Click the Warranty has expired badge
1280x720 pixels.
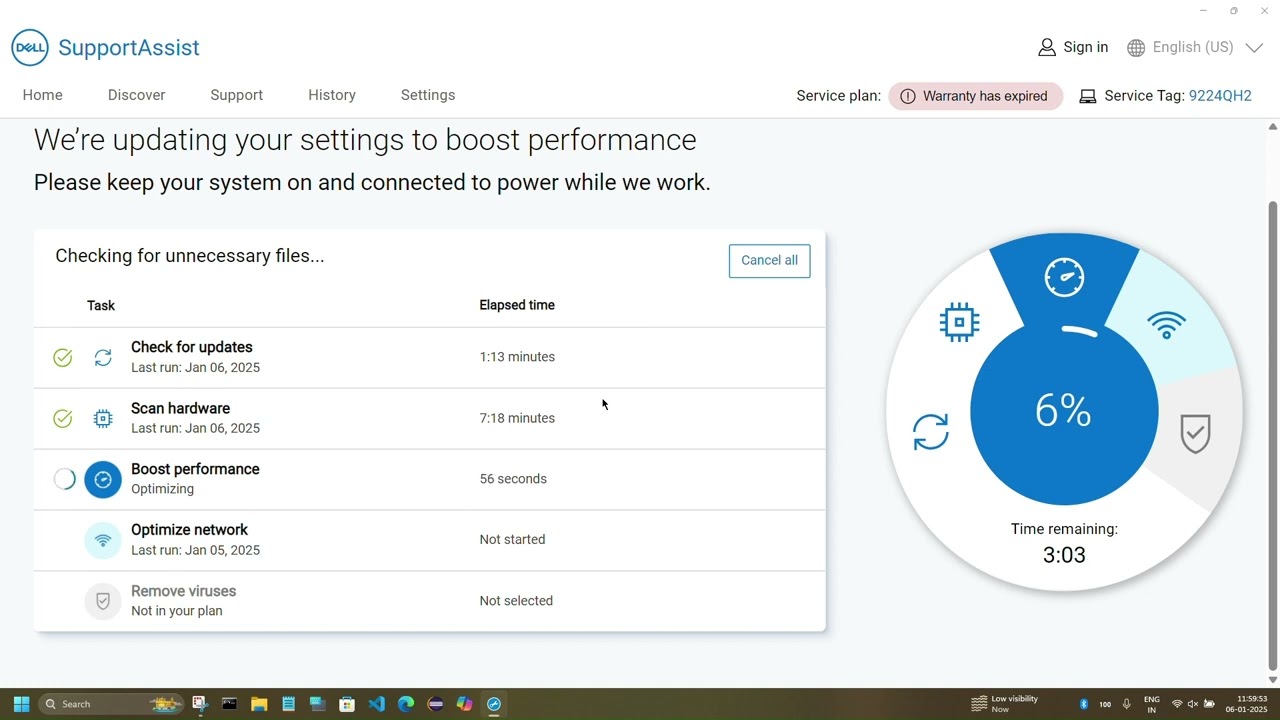975,96
